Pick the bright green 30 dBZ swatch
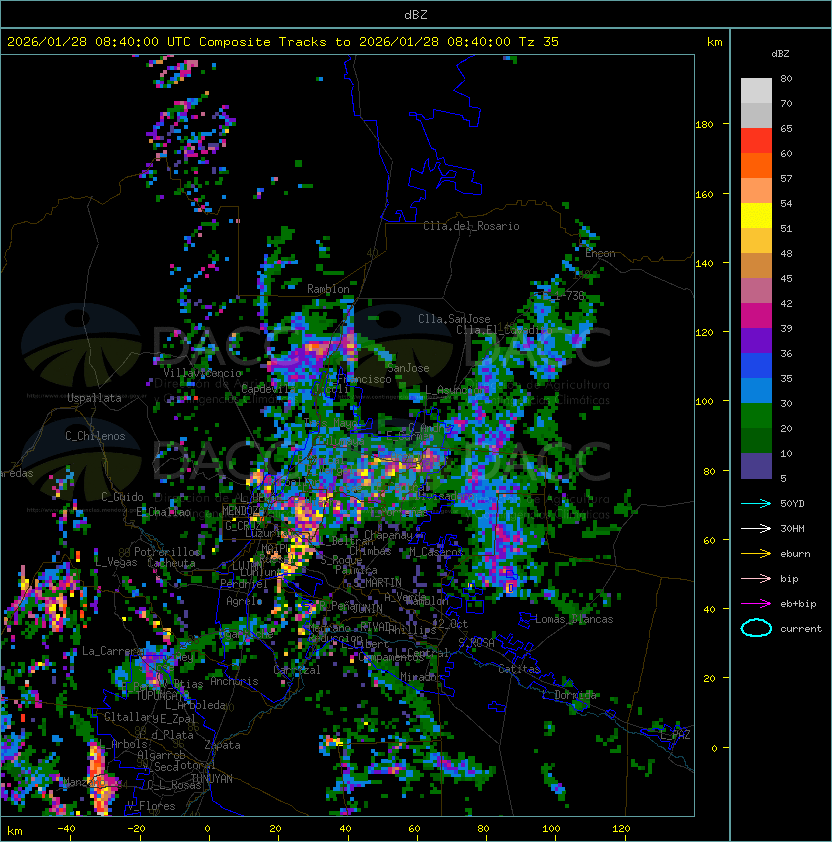 (x=756, y=416)
